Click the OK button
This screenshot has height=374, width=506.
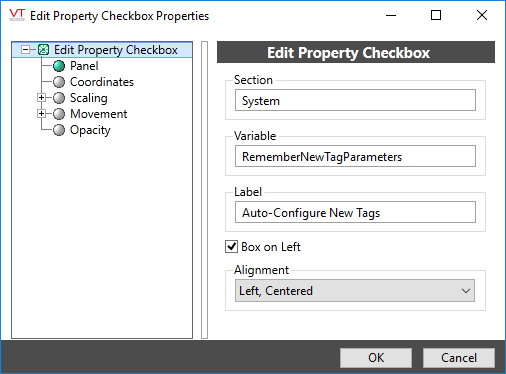pos(376,358)
